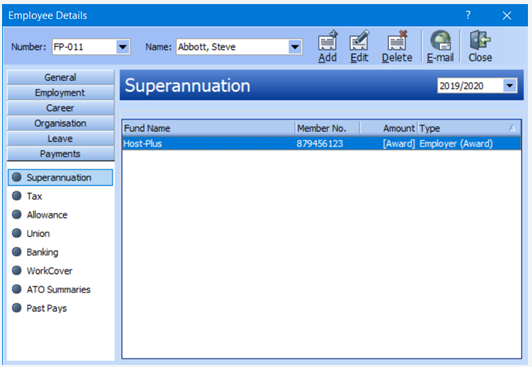Select Superannuation in the Payments list
The image size is (532, 367).
[60, 177]
